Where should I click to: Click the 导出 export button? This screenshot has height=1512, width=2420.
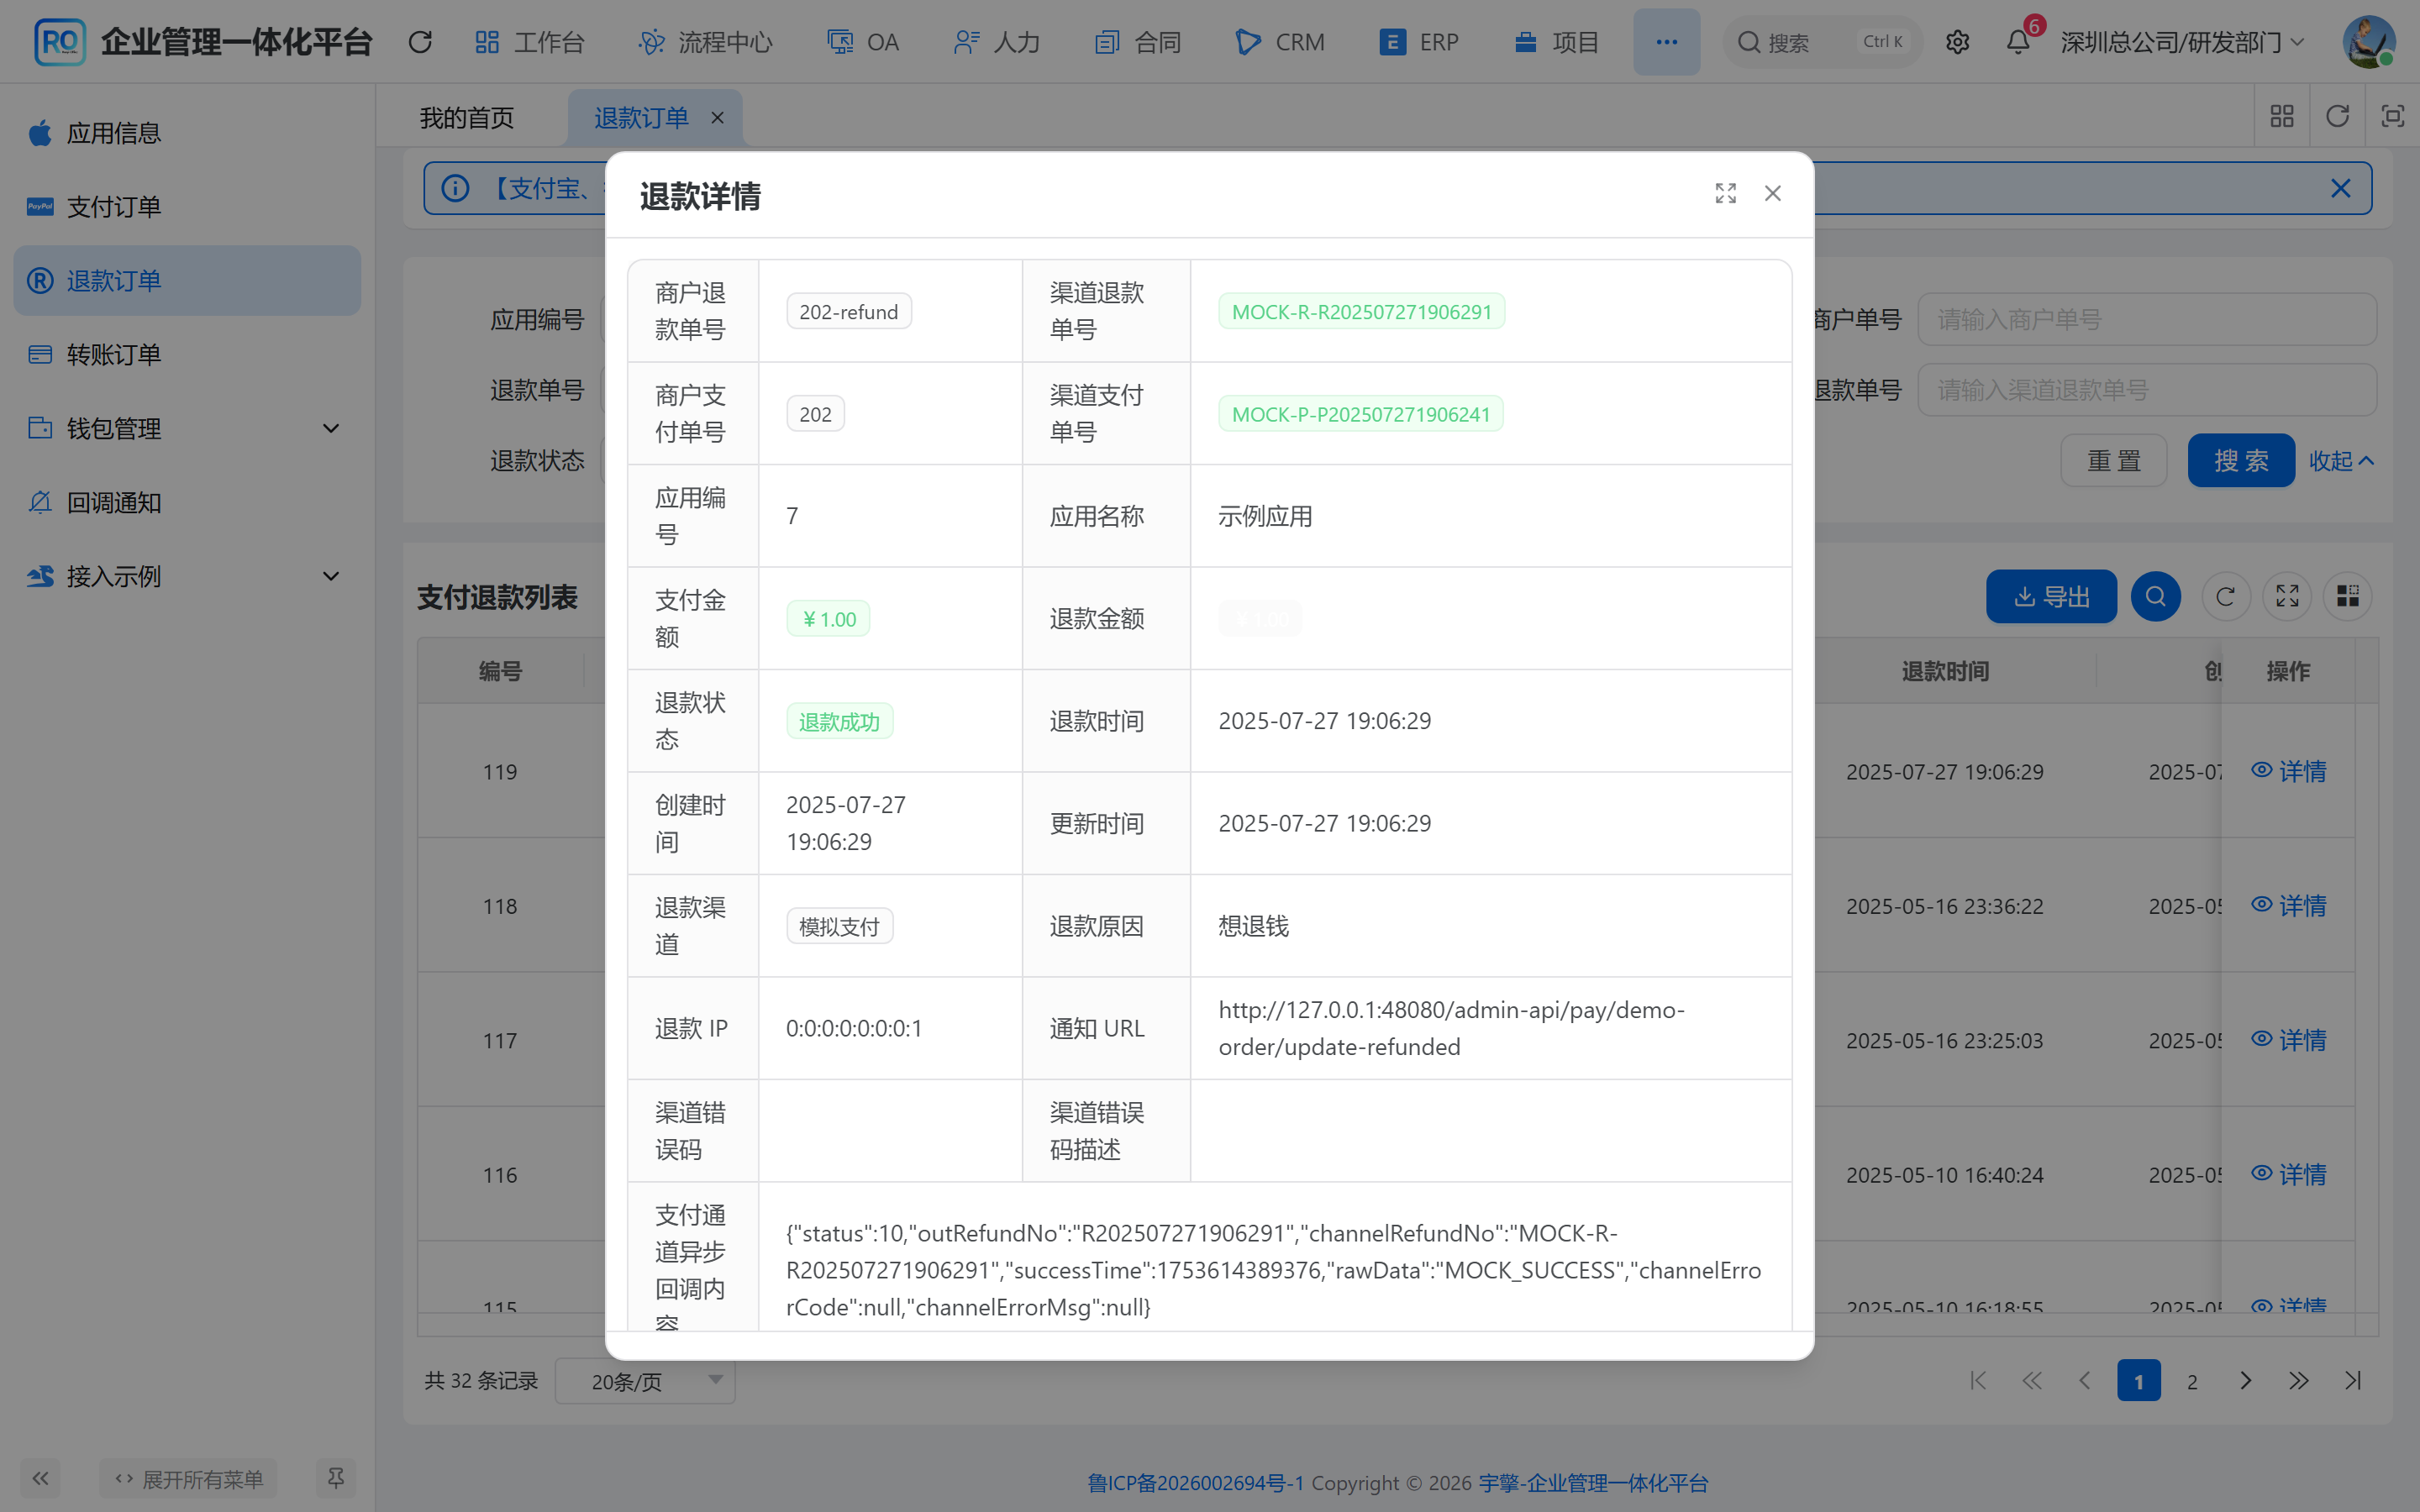[x=2050, y=597]
